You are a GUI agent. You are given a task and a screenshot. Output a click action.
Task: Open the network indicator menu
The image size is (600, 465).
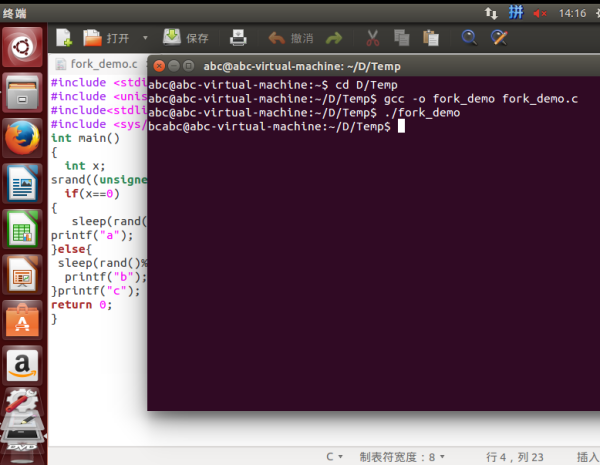coord(491,13)
